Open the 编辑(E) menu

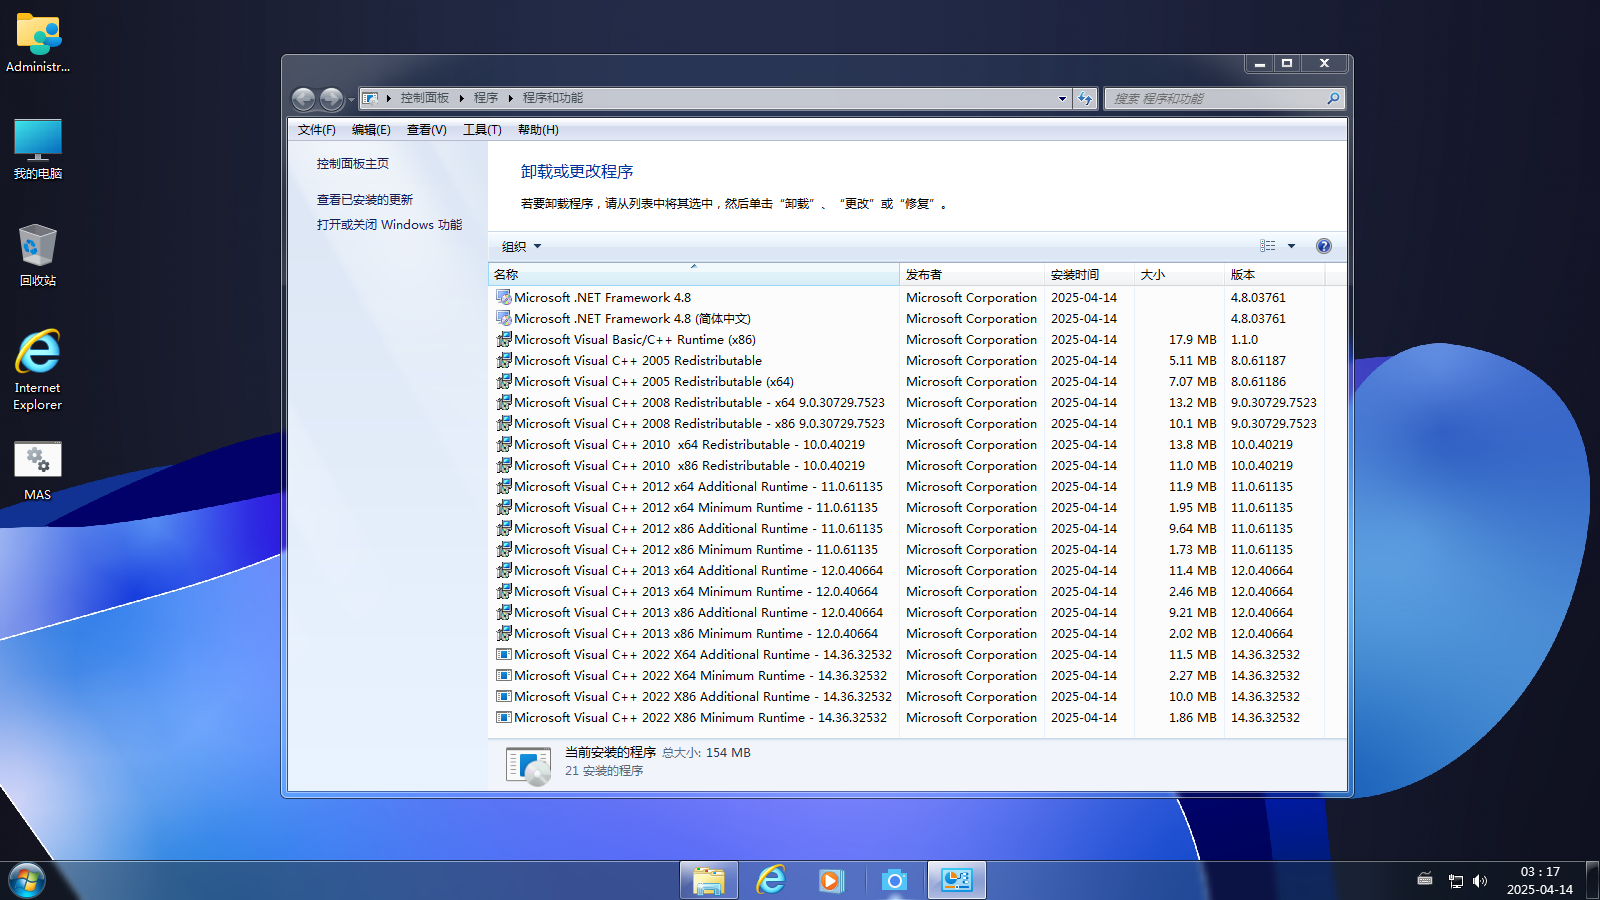click(x=371, y=130)
